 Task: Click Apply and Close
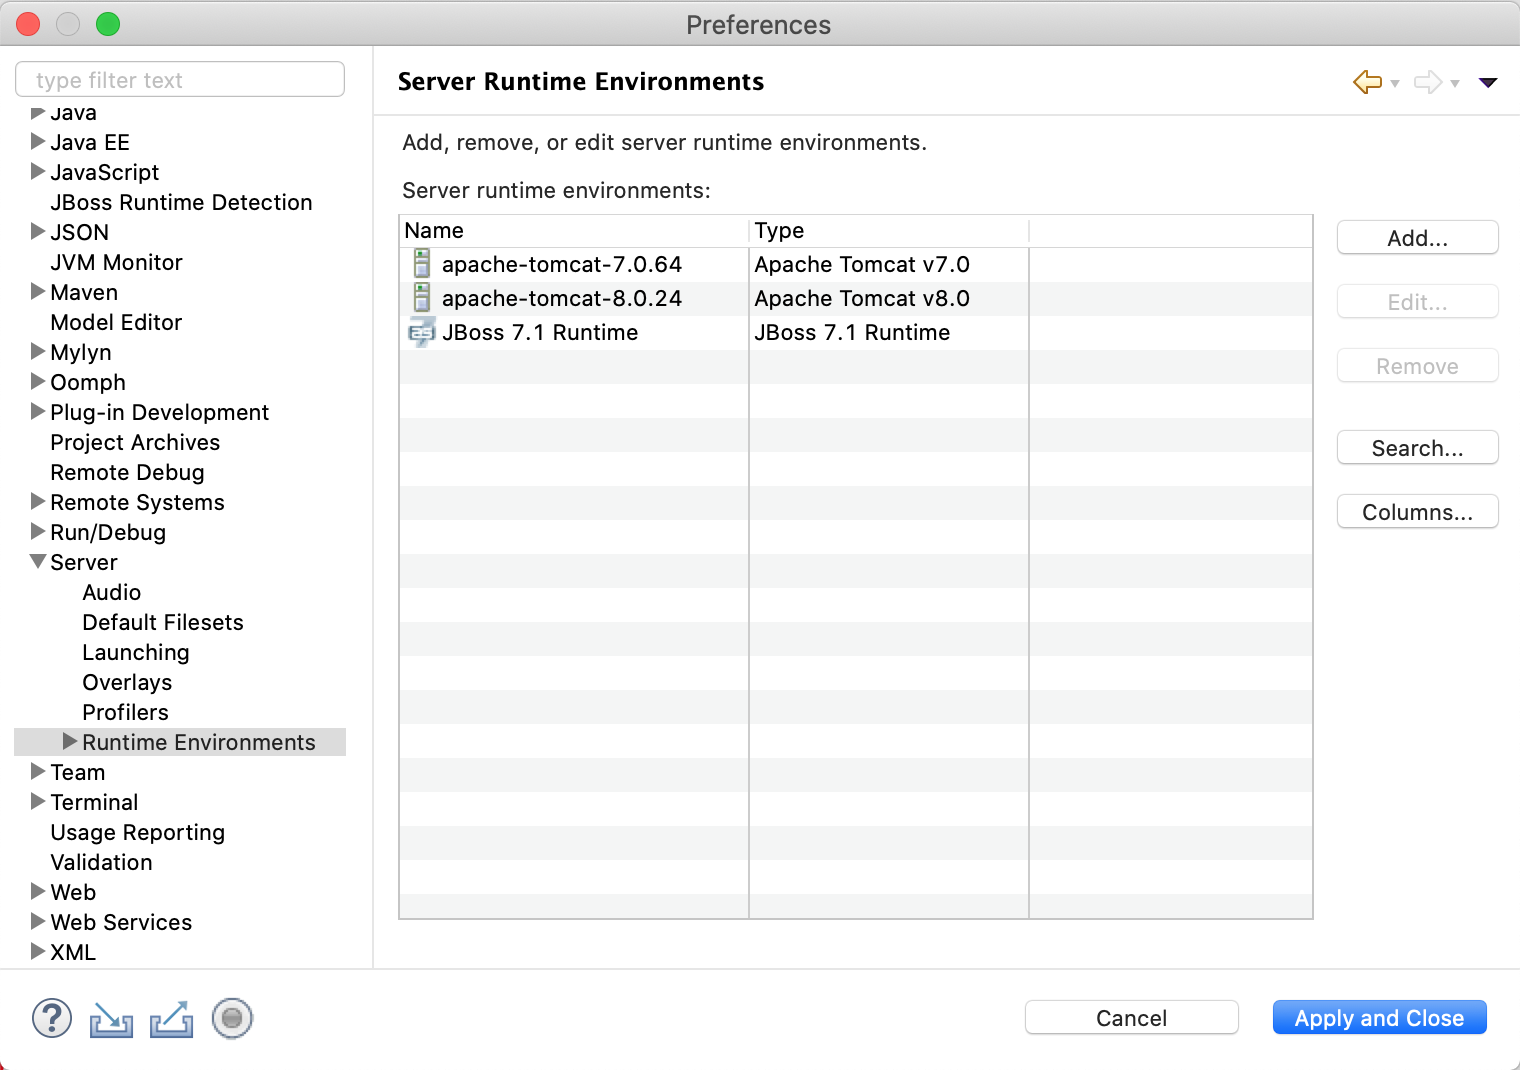pyautogui.click(x=1379, y=1018)
